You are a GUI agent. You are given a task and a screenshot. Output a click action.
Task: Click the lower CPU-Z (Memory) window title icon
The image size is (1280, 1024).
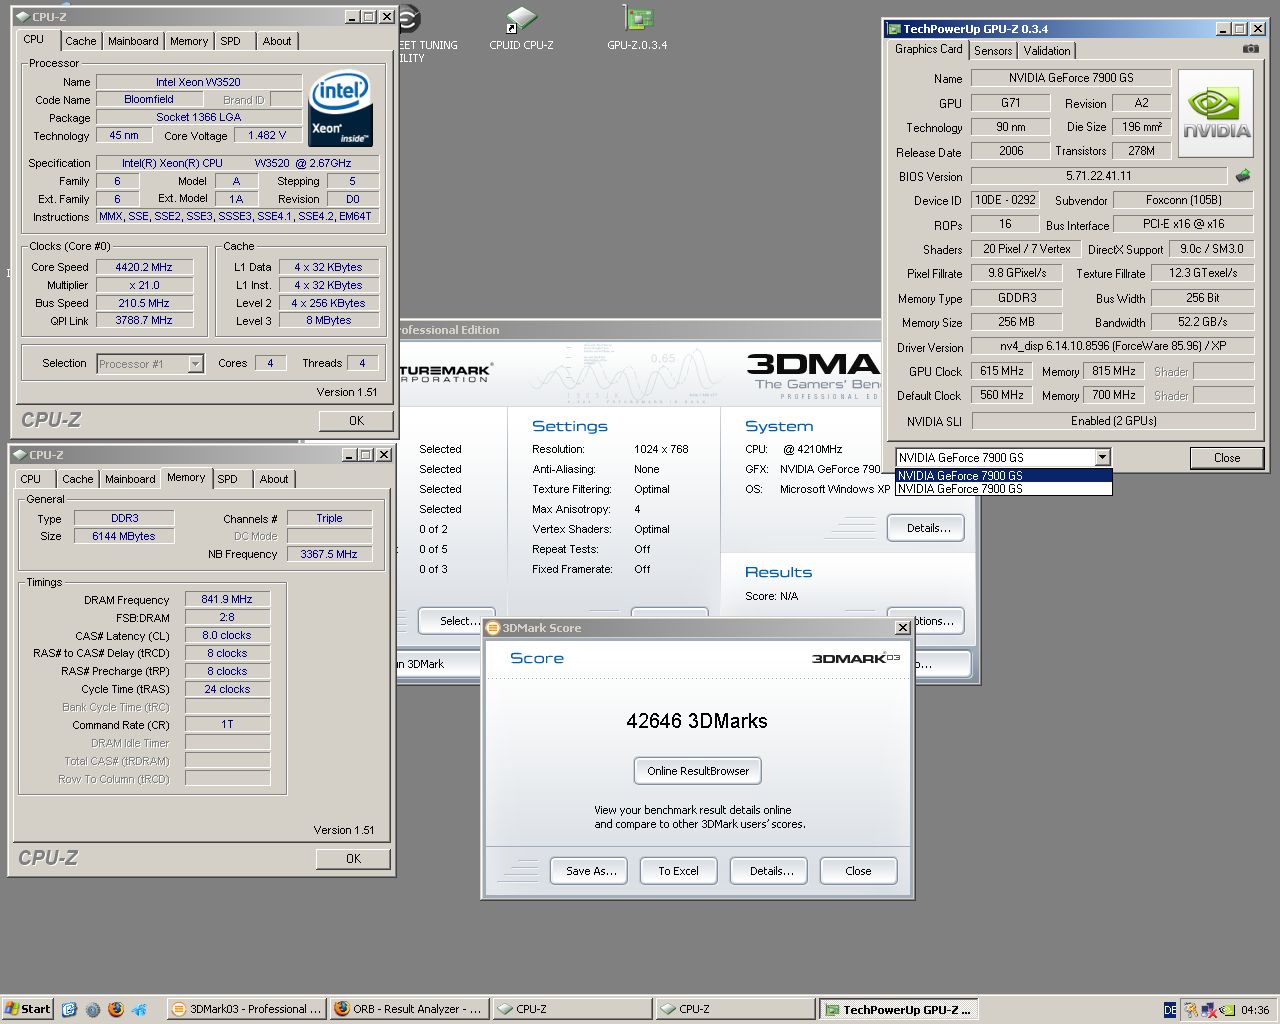click(x=19, y=455)
